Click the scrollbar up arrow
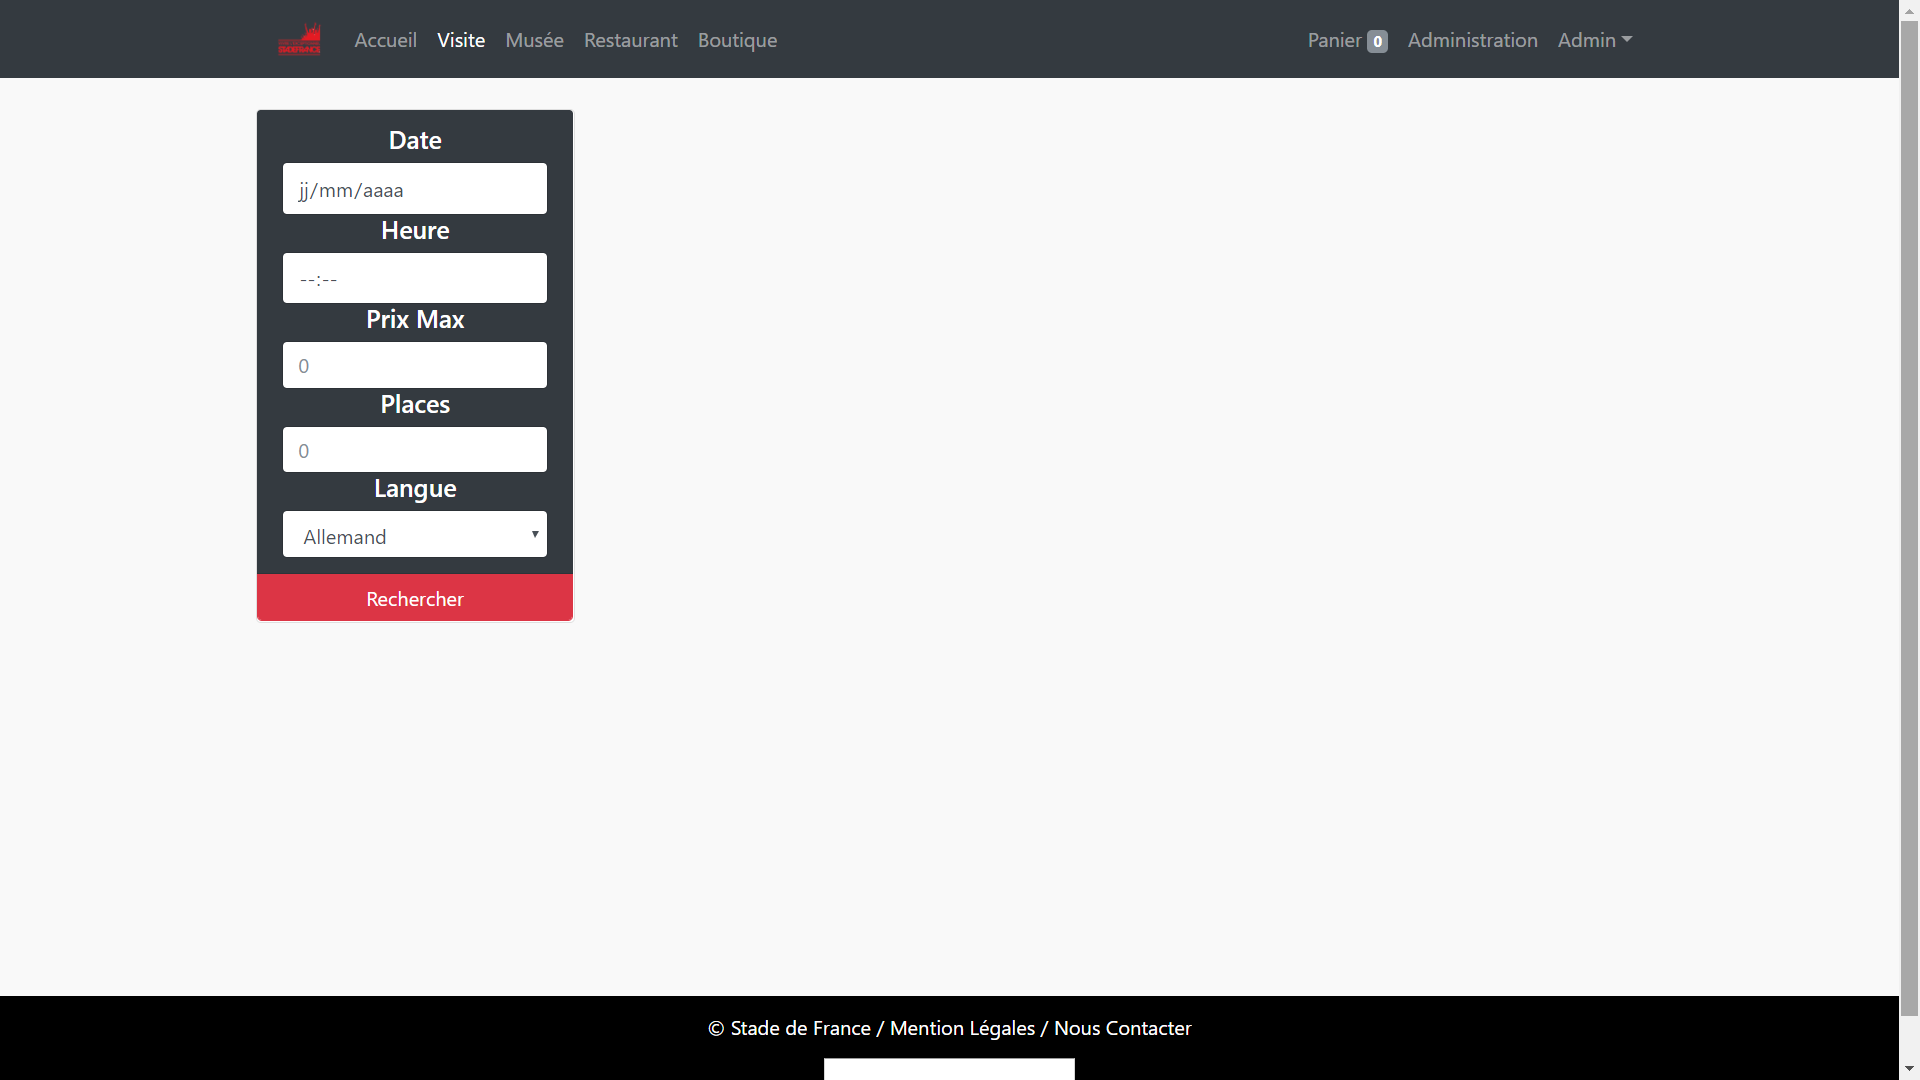This screenshot has width=1920, height=1080. click(1909, 9)
